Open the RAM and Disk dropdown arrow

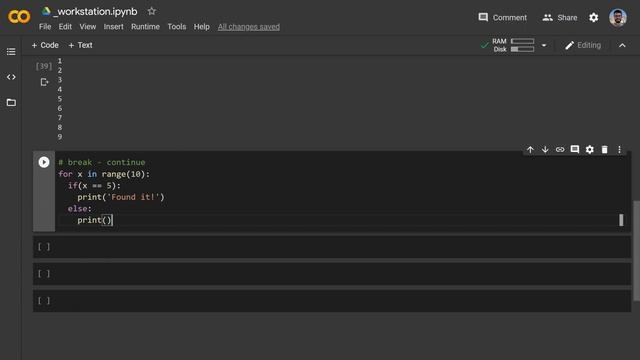[x=544, y=45]
